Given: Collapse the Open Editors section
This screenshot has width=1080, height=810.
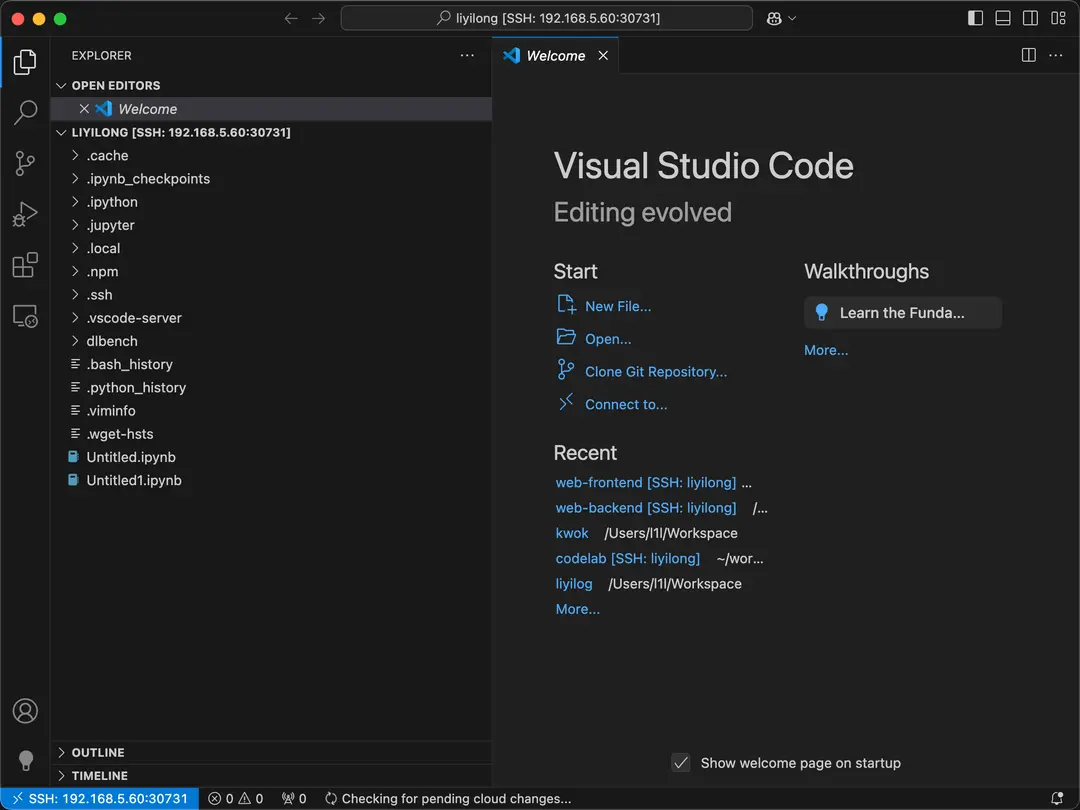Looking at the screenshot, I should tap(271, 85).
